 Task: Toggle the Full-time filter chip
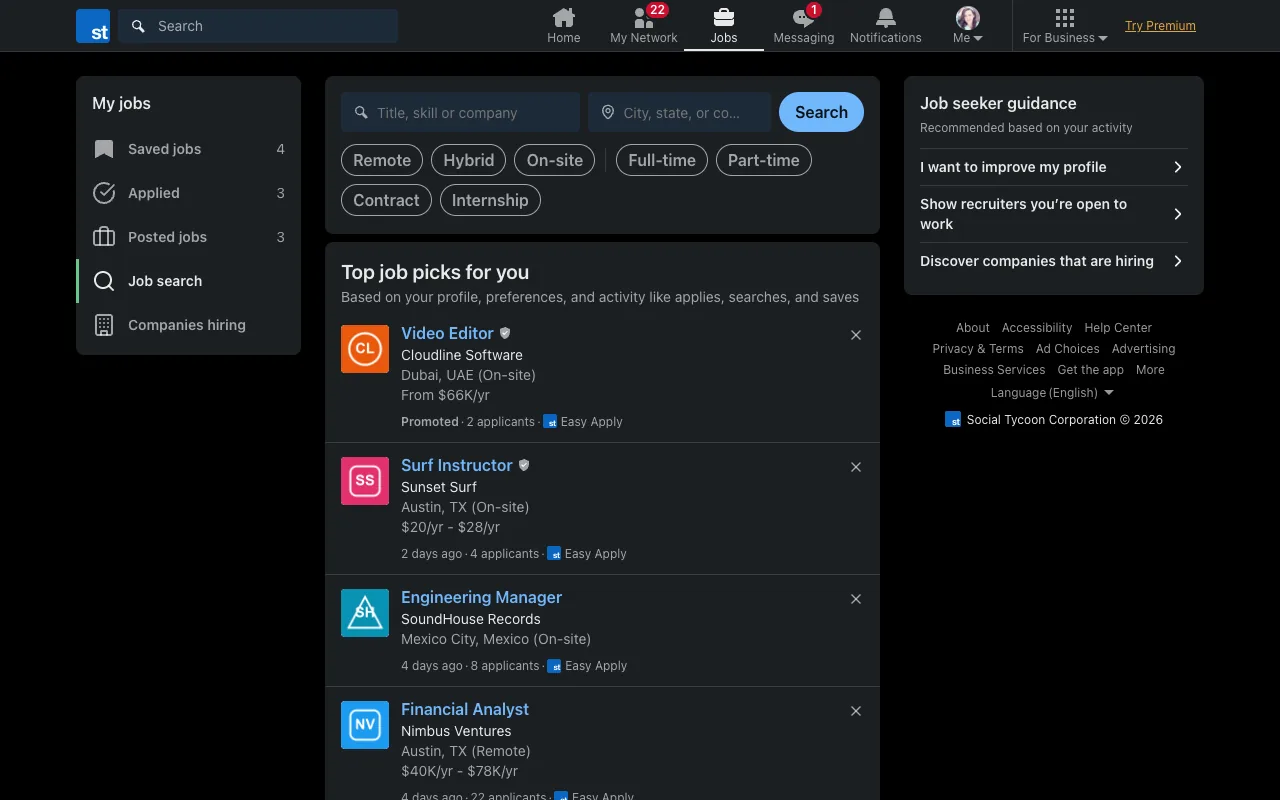[662, 160]
